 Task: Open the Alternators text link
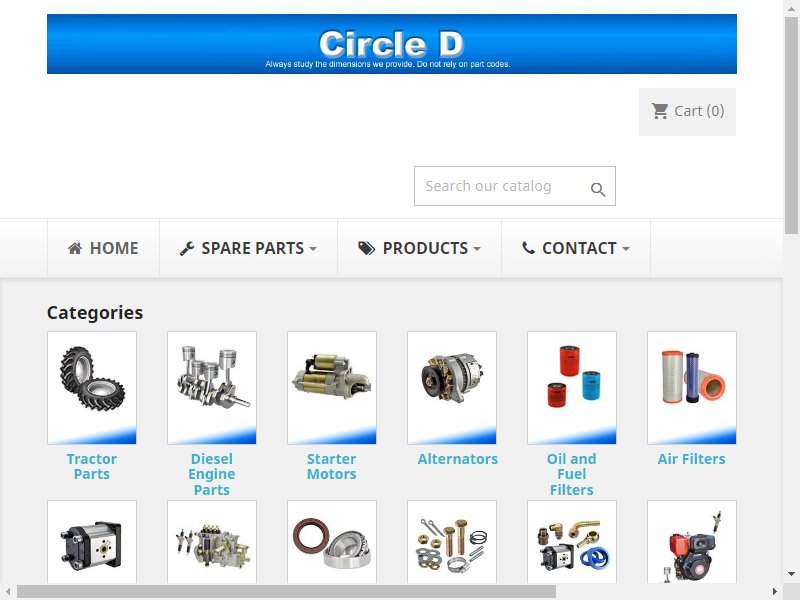coord(458,459)
